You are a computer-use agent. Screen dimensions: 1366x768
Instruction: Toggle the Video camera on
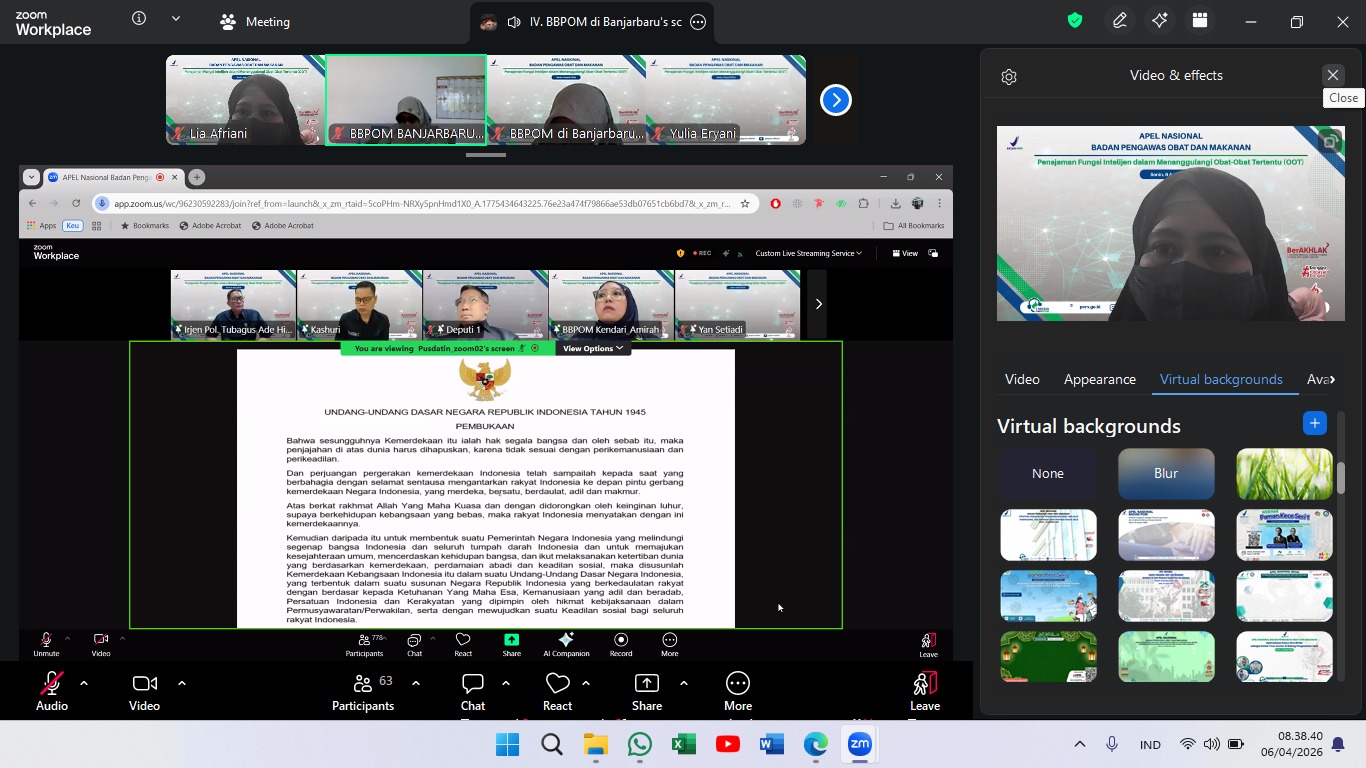coord(144,684)
